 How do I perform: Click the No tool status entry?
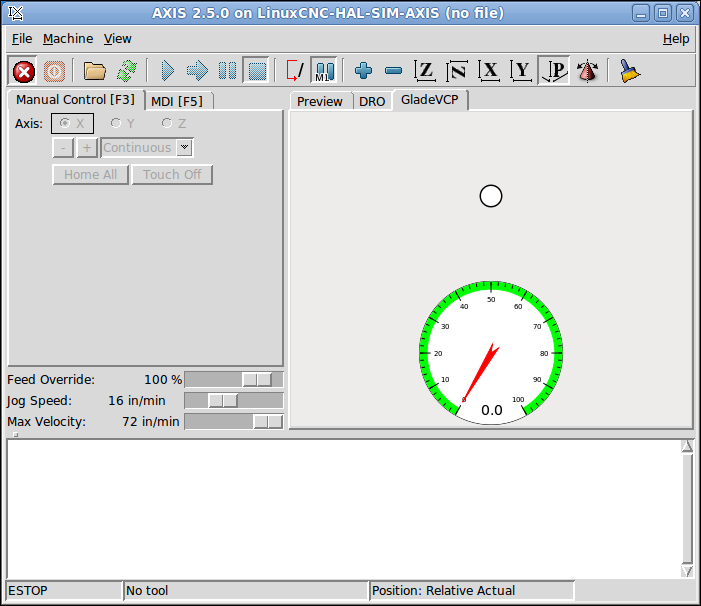pyautogui.click(x=245, y=591)
